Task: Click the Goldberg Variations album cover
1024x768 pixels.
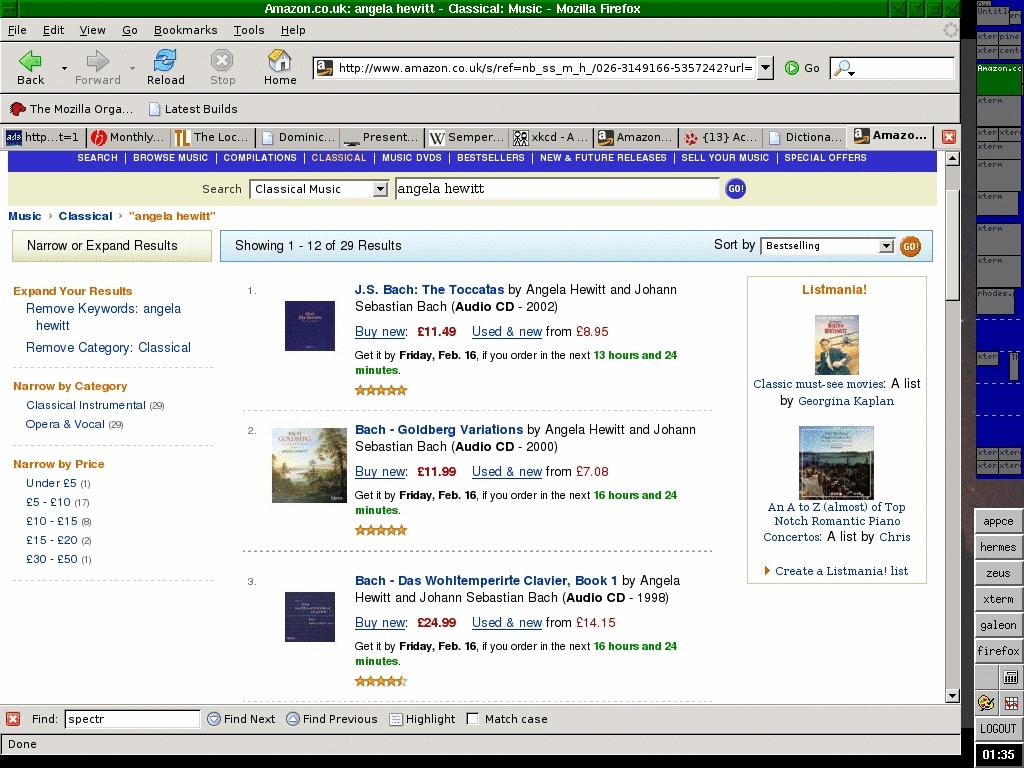Action: (309, 465)
